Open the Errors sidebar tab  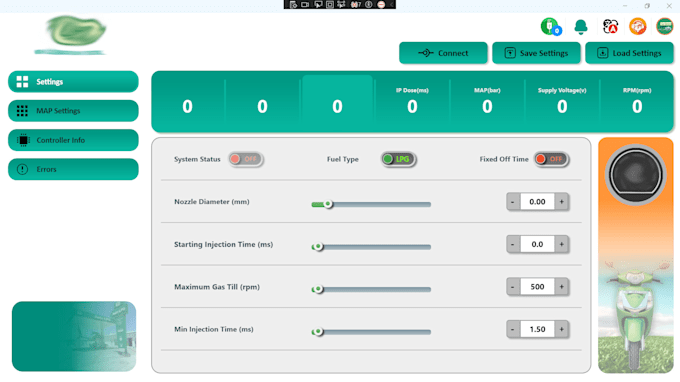73,169
